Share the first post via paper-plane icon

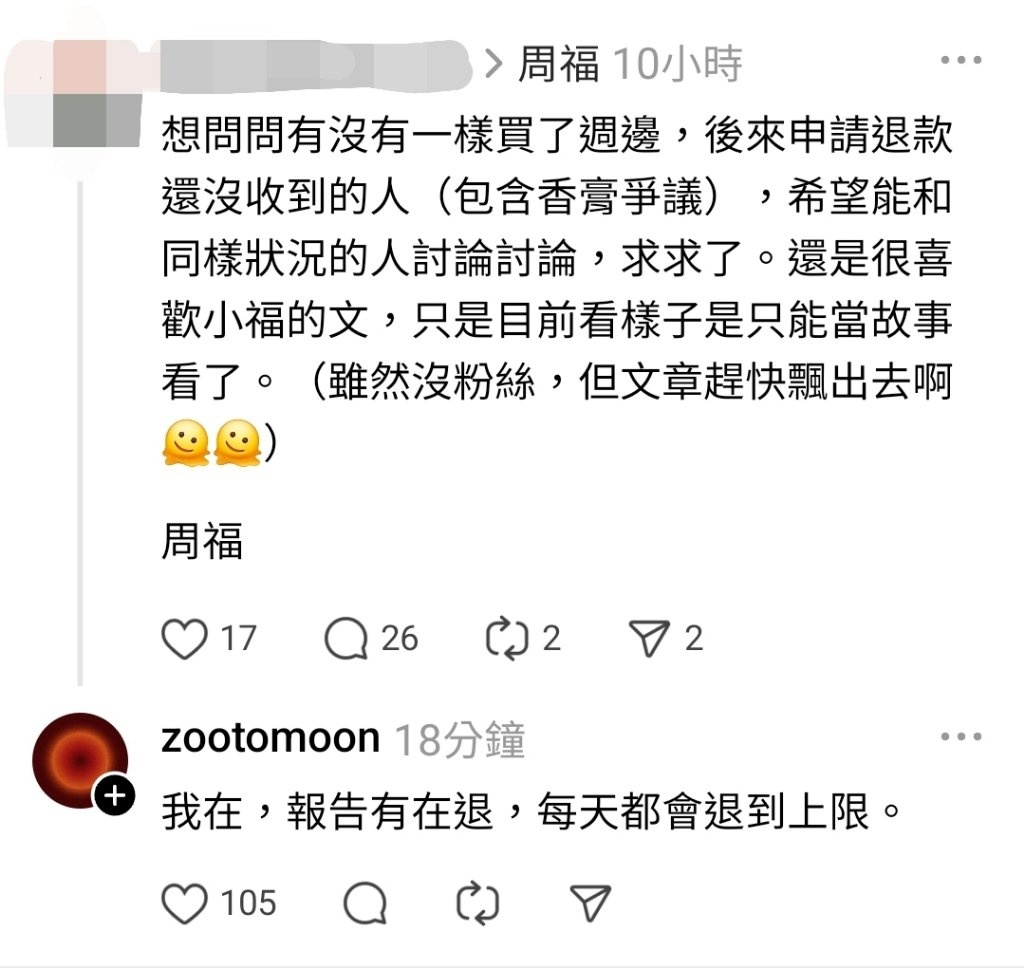click(x=649, y=638)
